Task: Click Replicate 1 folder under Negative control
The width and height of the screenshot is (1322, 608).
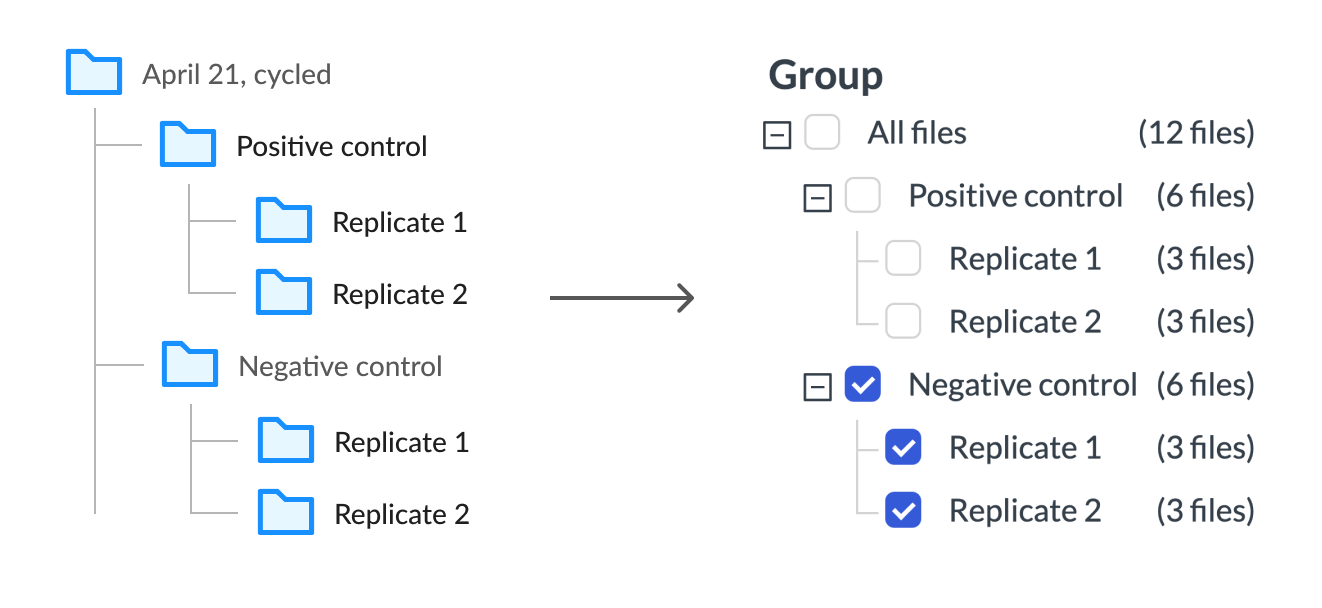Action: click(286, 441)
